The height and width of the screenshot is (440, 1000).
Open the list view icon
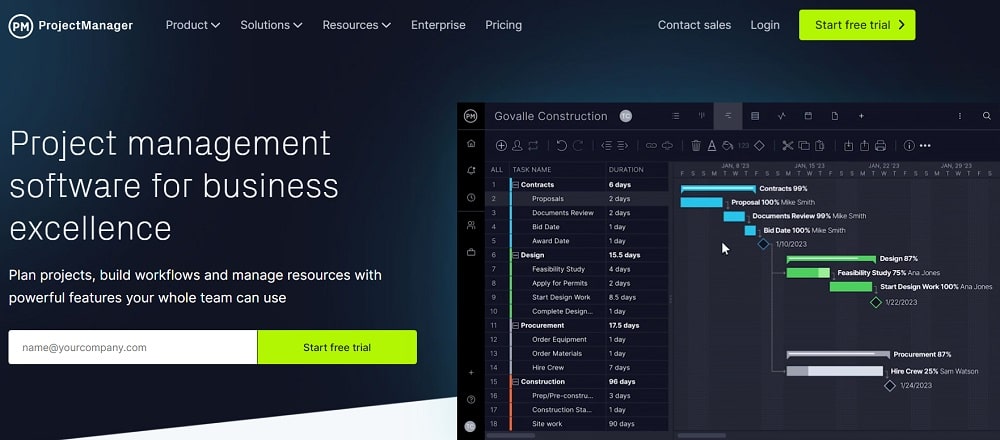coord(675,116)
